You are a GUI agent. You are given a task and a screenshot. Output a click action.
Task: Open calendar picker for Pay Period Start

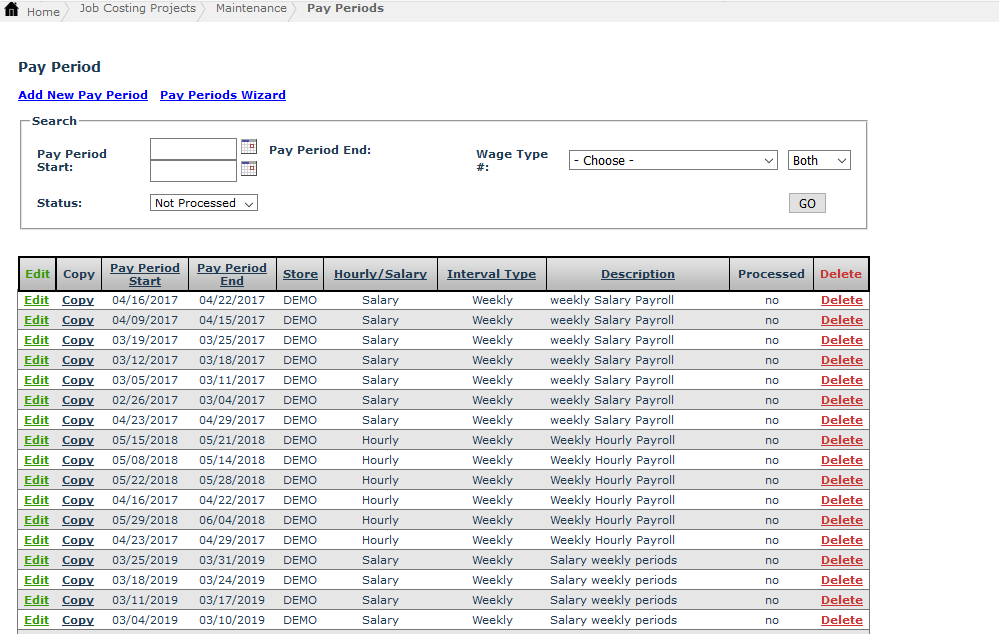coord(249,147)
